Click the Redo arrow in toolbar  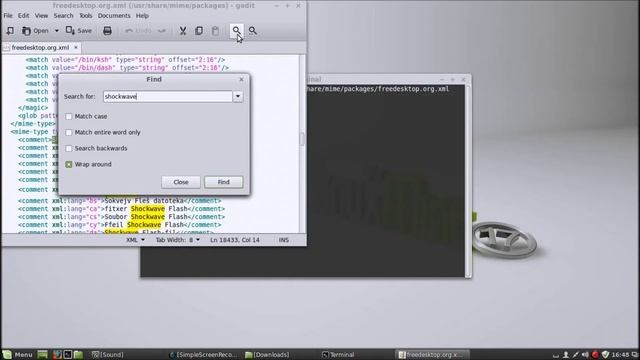point(162,31)
